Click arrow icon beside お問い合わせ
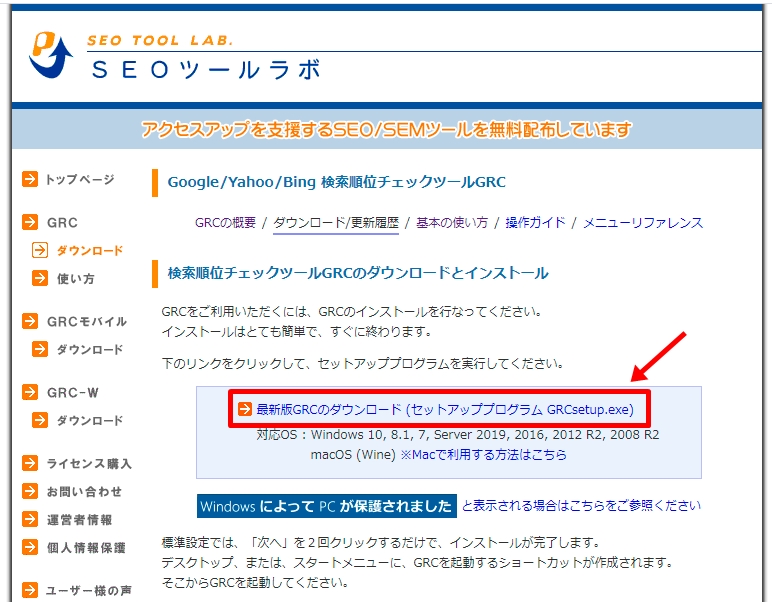 pos(30,491)
